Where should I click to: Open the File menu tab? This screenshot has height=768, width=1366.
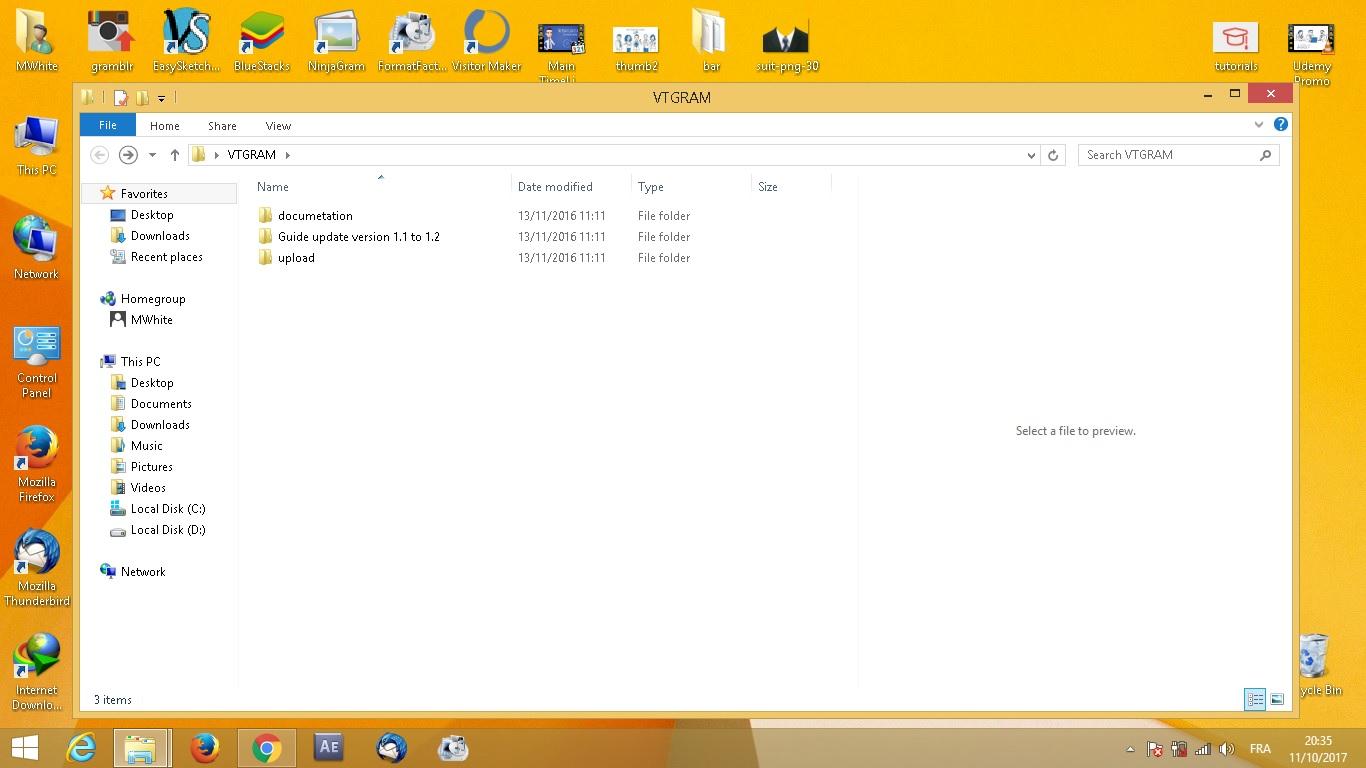108,125
